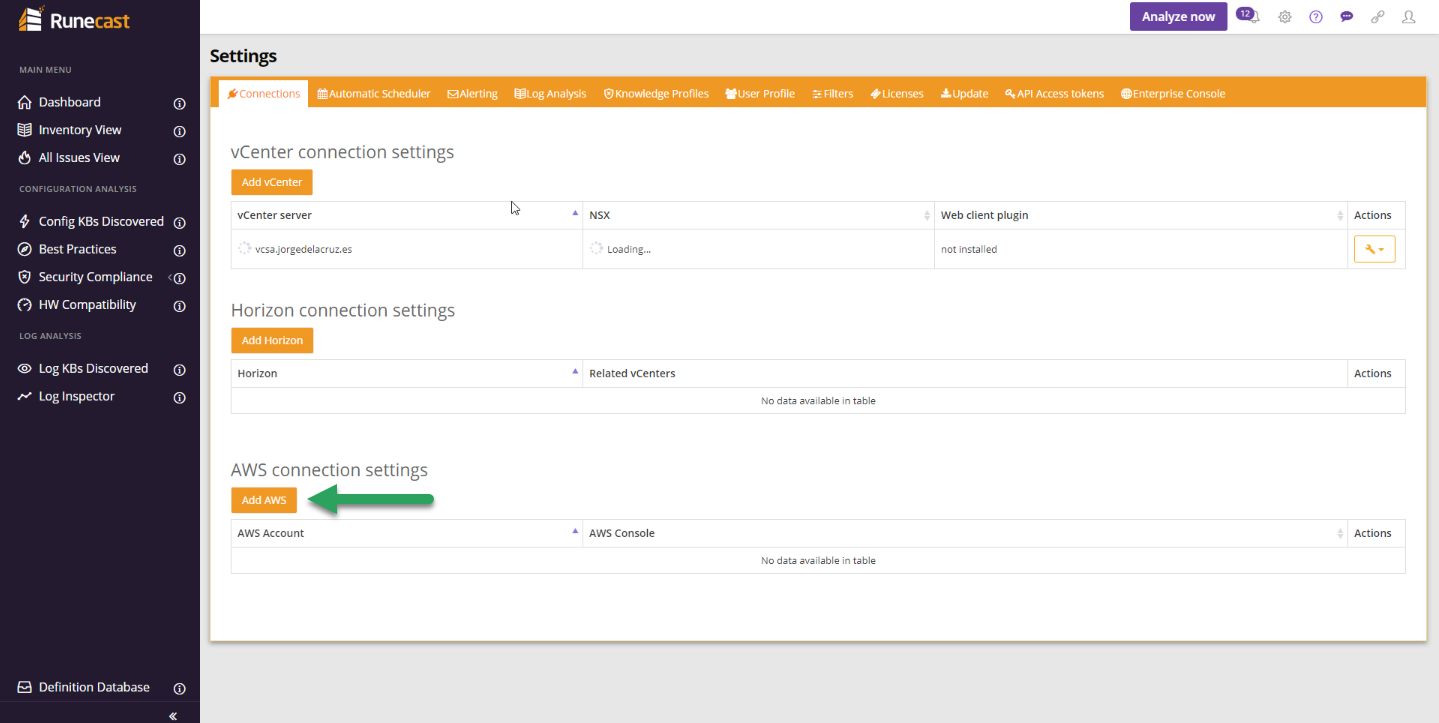Switch to the Alerting tab
The width and height of the screenshot is (1439, 723).
click(x=472, y=94)
